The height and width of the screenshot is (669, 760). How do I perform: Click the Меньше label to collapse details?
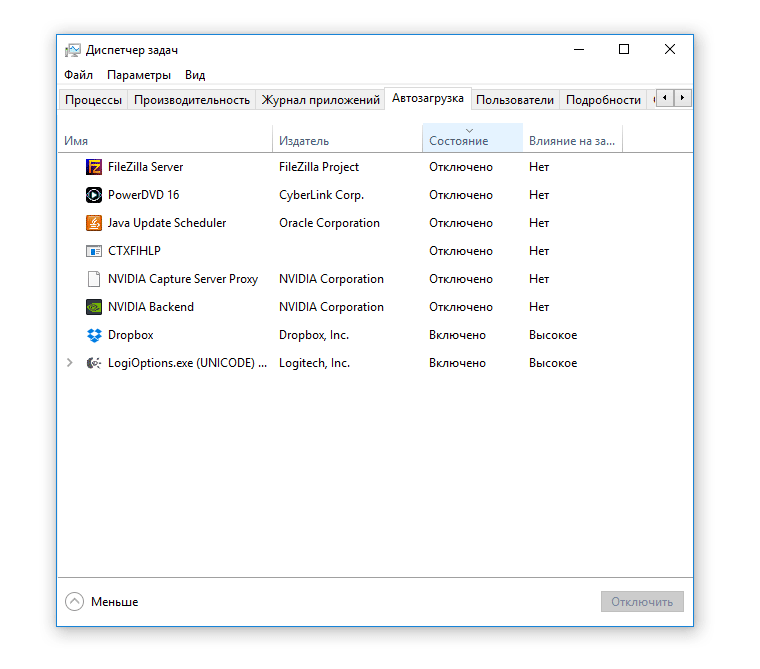pos(114,602)
